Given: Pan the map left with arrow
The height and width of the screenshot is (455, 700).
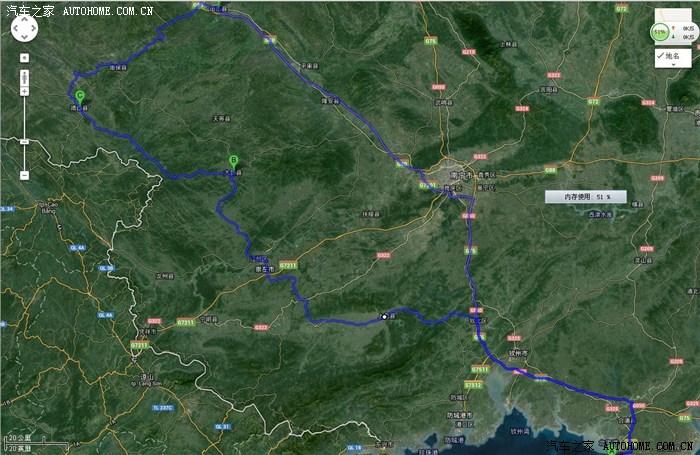Looking at the screenshot, I should [15, 29].
